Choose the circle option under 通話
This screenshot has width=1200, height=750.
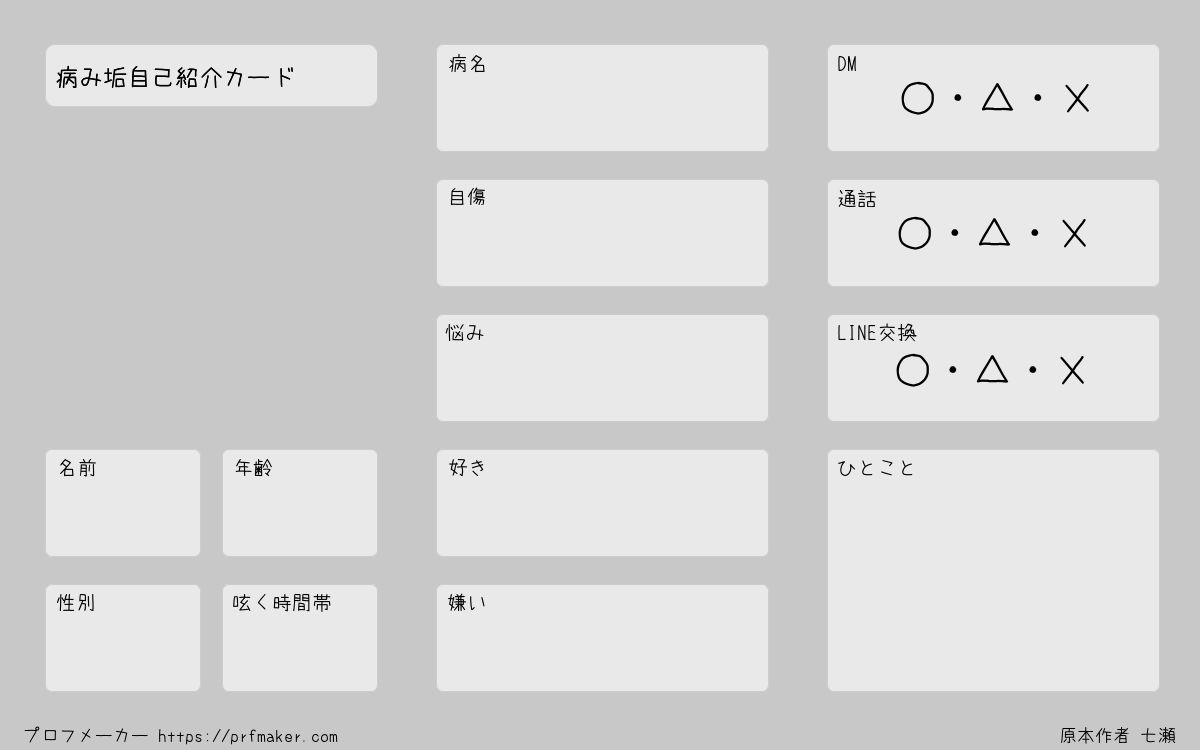pos(914,233)
